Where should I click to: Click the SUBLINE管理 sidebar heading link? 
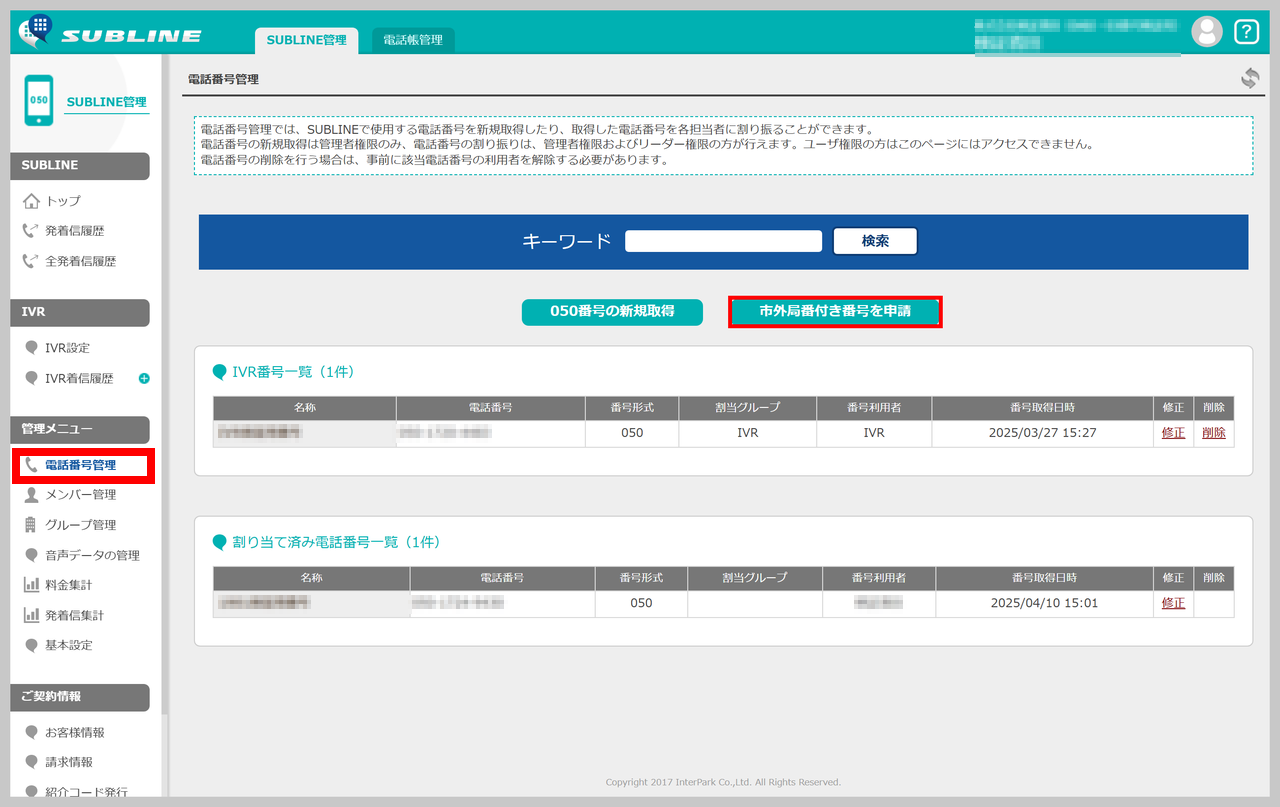pos(106,102)
